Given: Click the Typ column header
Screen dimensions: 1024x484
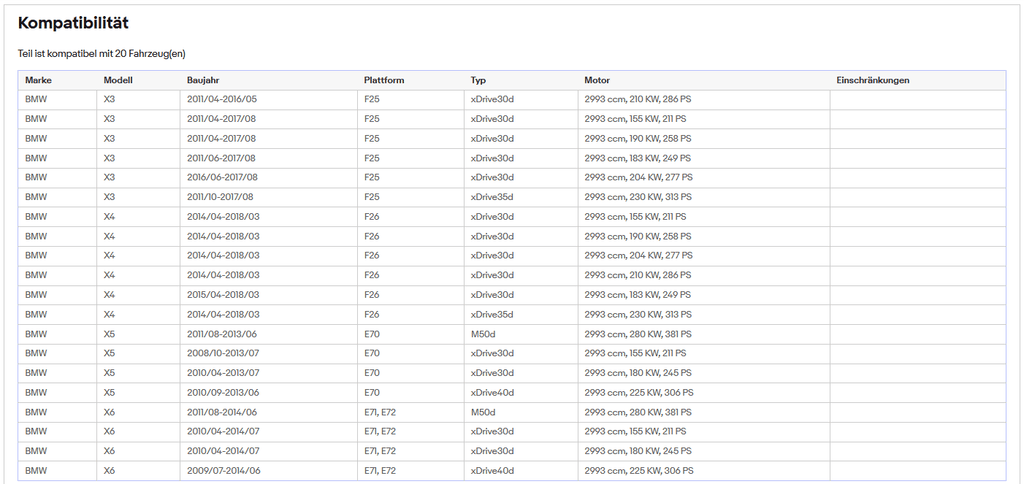Looking at the screenshot, I should 478,80.
